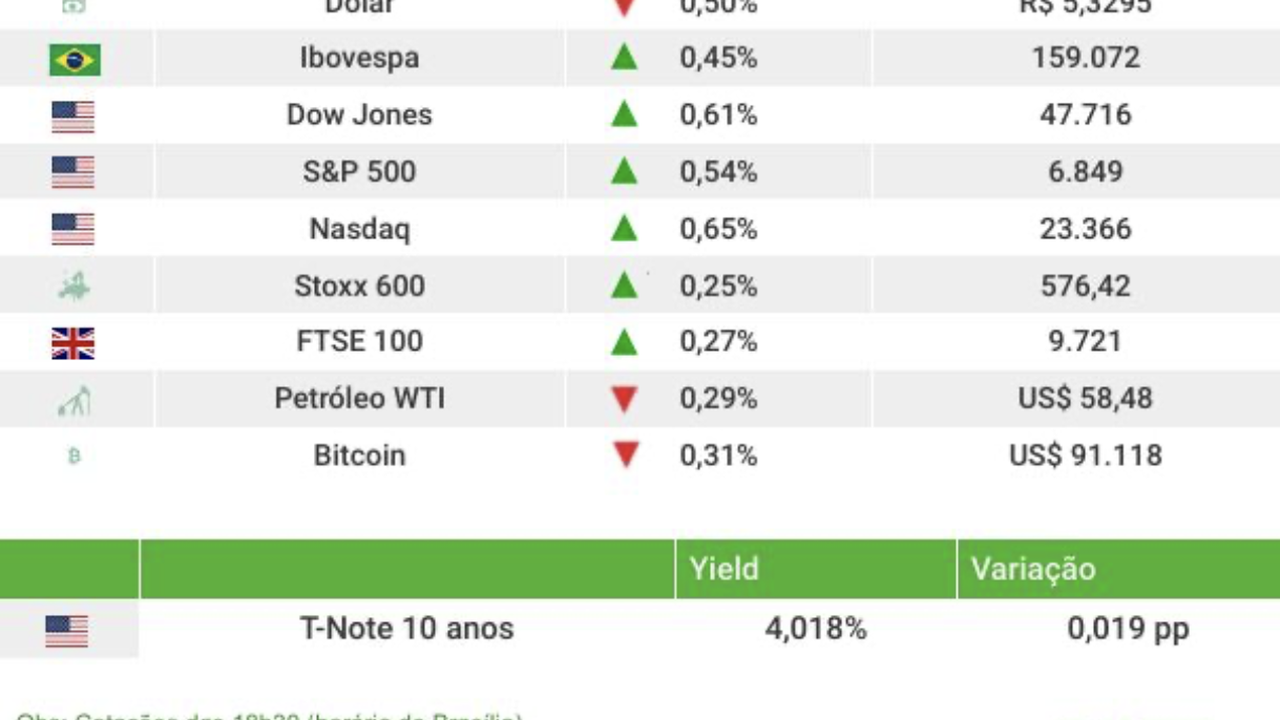Click the green up arrow beside Nasdaq 0,65%
1280x720 pixels.
(624, 229)
